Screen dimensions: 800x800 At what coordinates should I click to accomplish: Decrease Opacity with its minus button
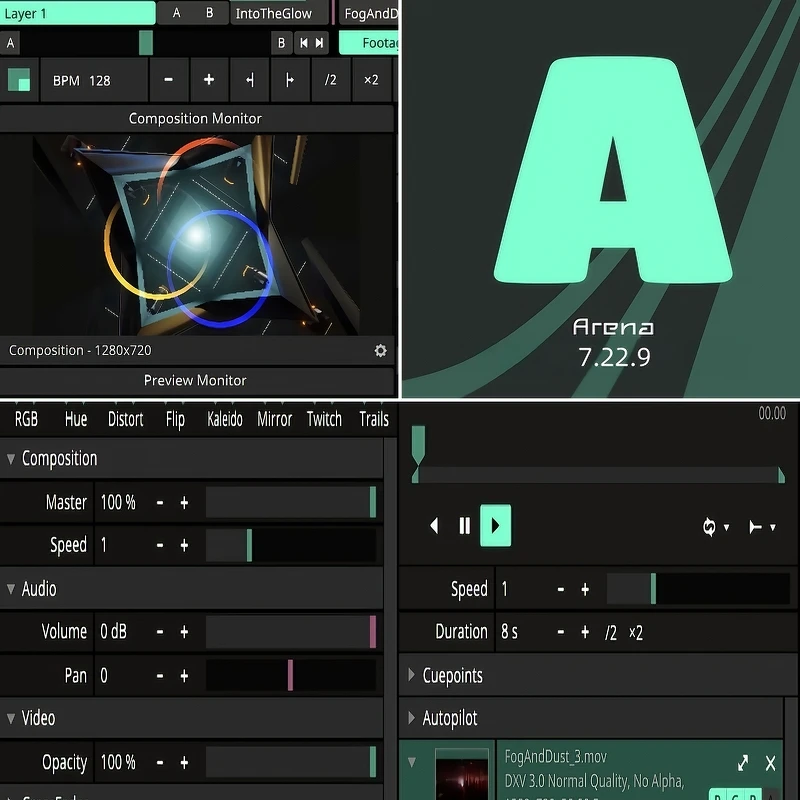click(160, 763)
